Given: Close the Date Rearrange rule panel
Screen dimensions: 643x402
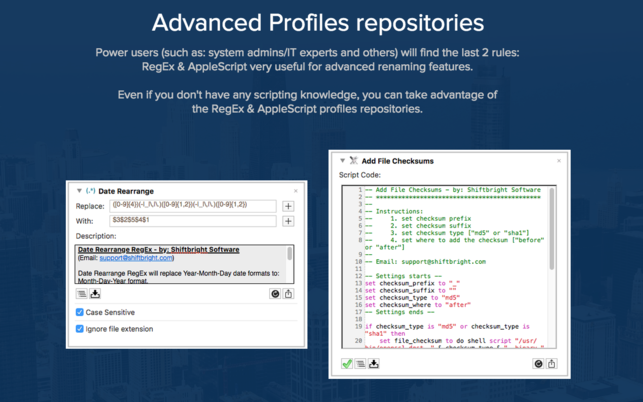Looking at the screenshot, I should (x=296, y=190).
